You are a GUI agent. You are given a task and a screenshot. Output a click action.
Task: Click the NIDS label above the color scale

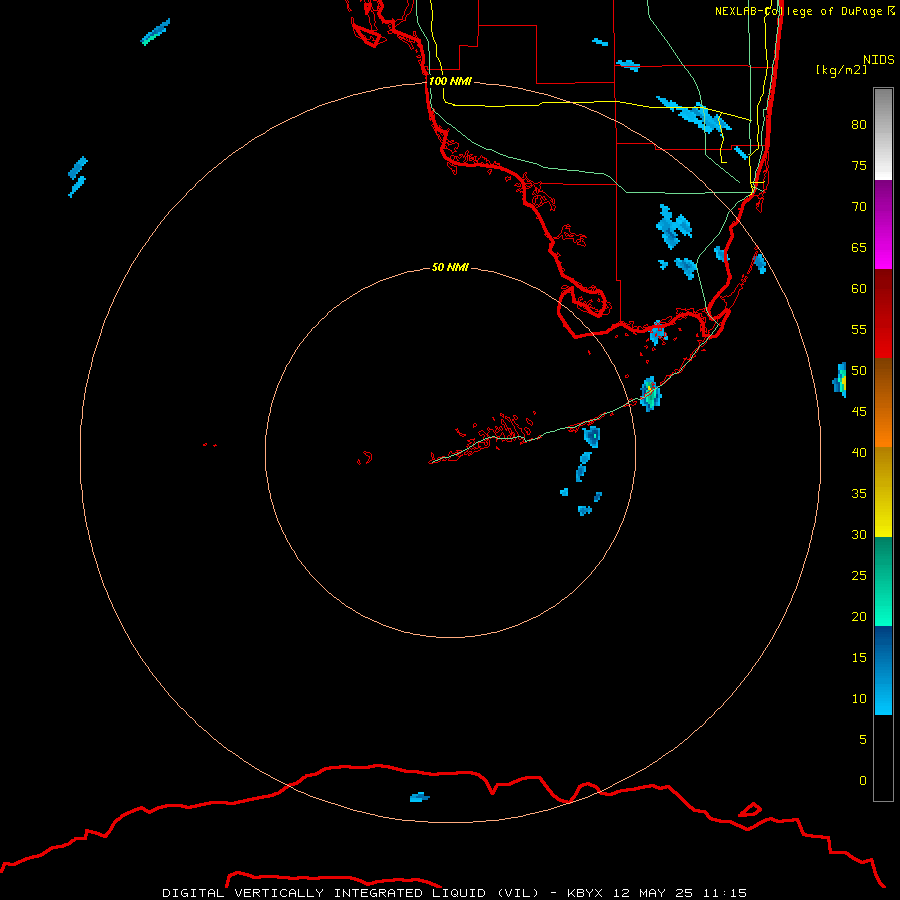point(879,60)
